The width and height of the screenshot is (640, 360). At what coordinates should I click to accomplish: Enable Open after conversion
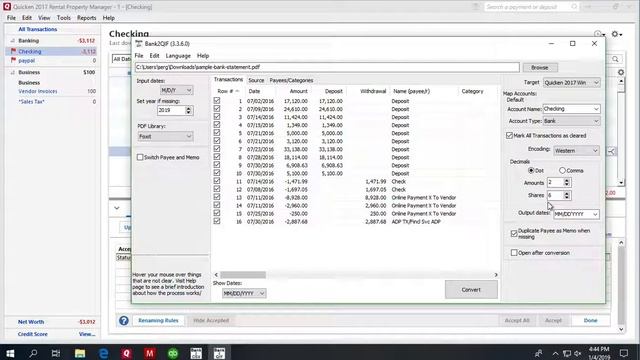point(514,253)
